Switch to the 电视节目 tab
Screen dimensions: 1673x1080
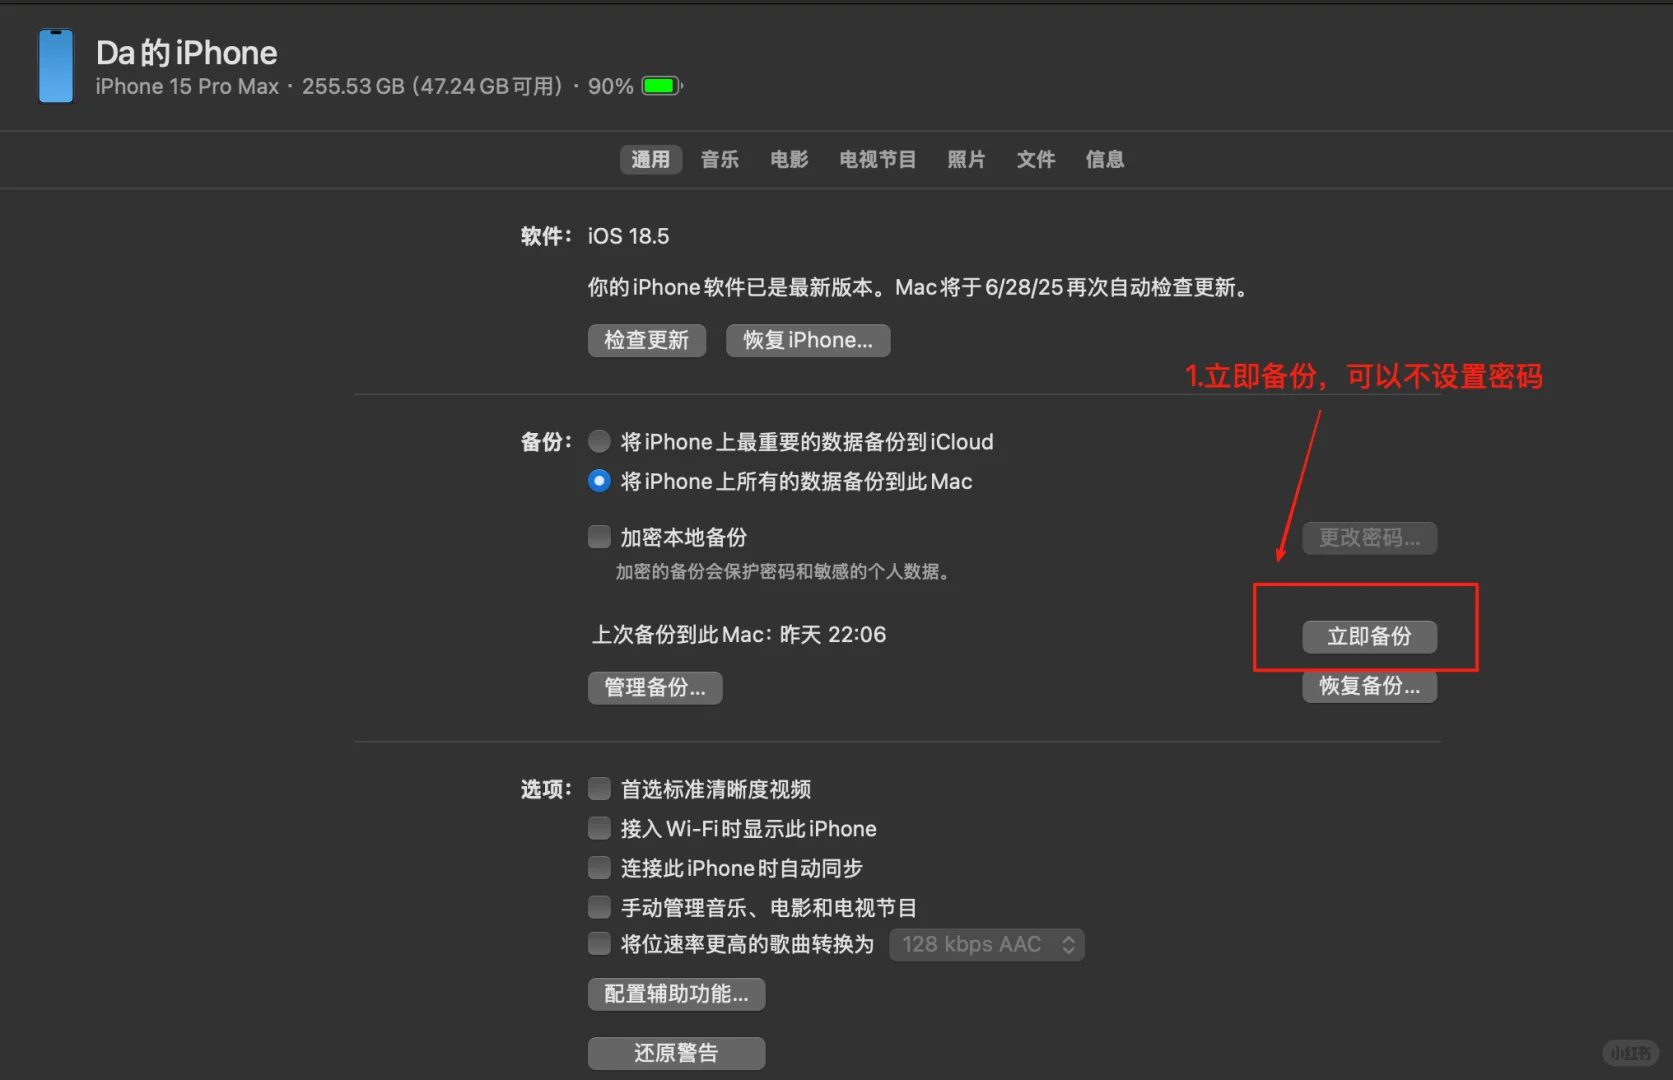[x=877, y=159]
